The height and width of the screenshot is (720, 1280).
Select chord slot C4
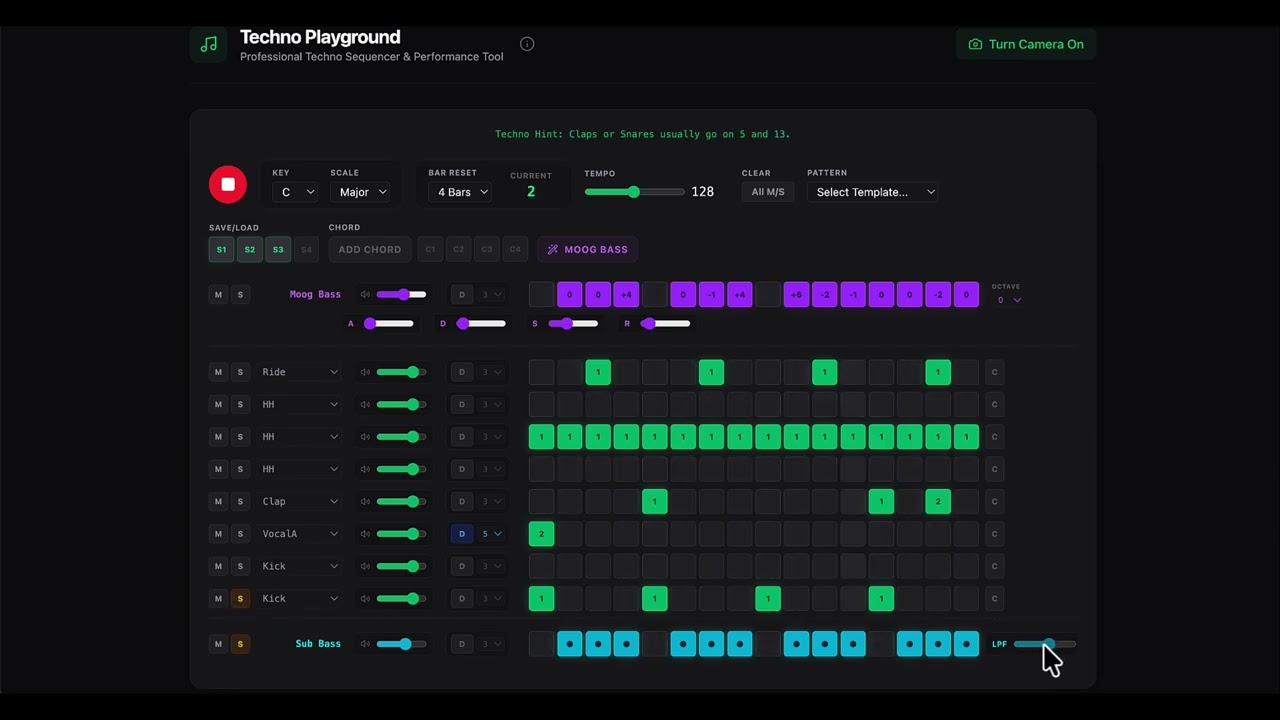coord(515,249)
